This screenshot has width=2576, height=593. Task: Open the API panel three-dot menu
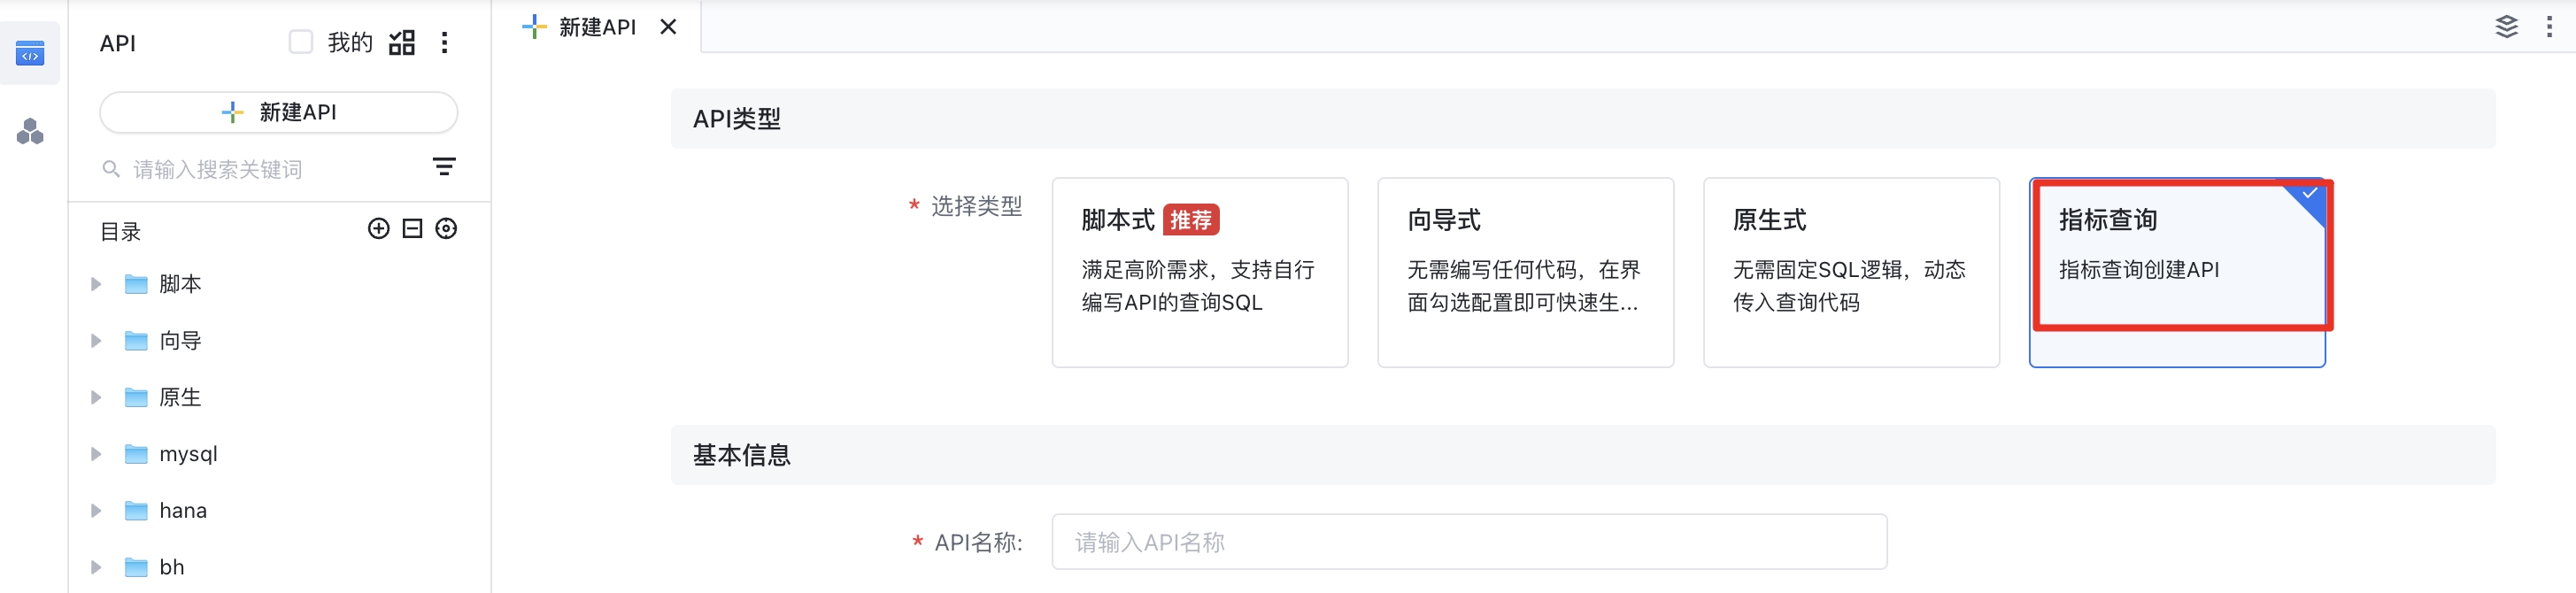pyautogui.click(x=445, y=42)
